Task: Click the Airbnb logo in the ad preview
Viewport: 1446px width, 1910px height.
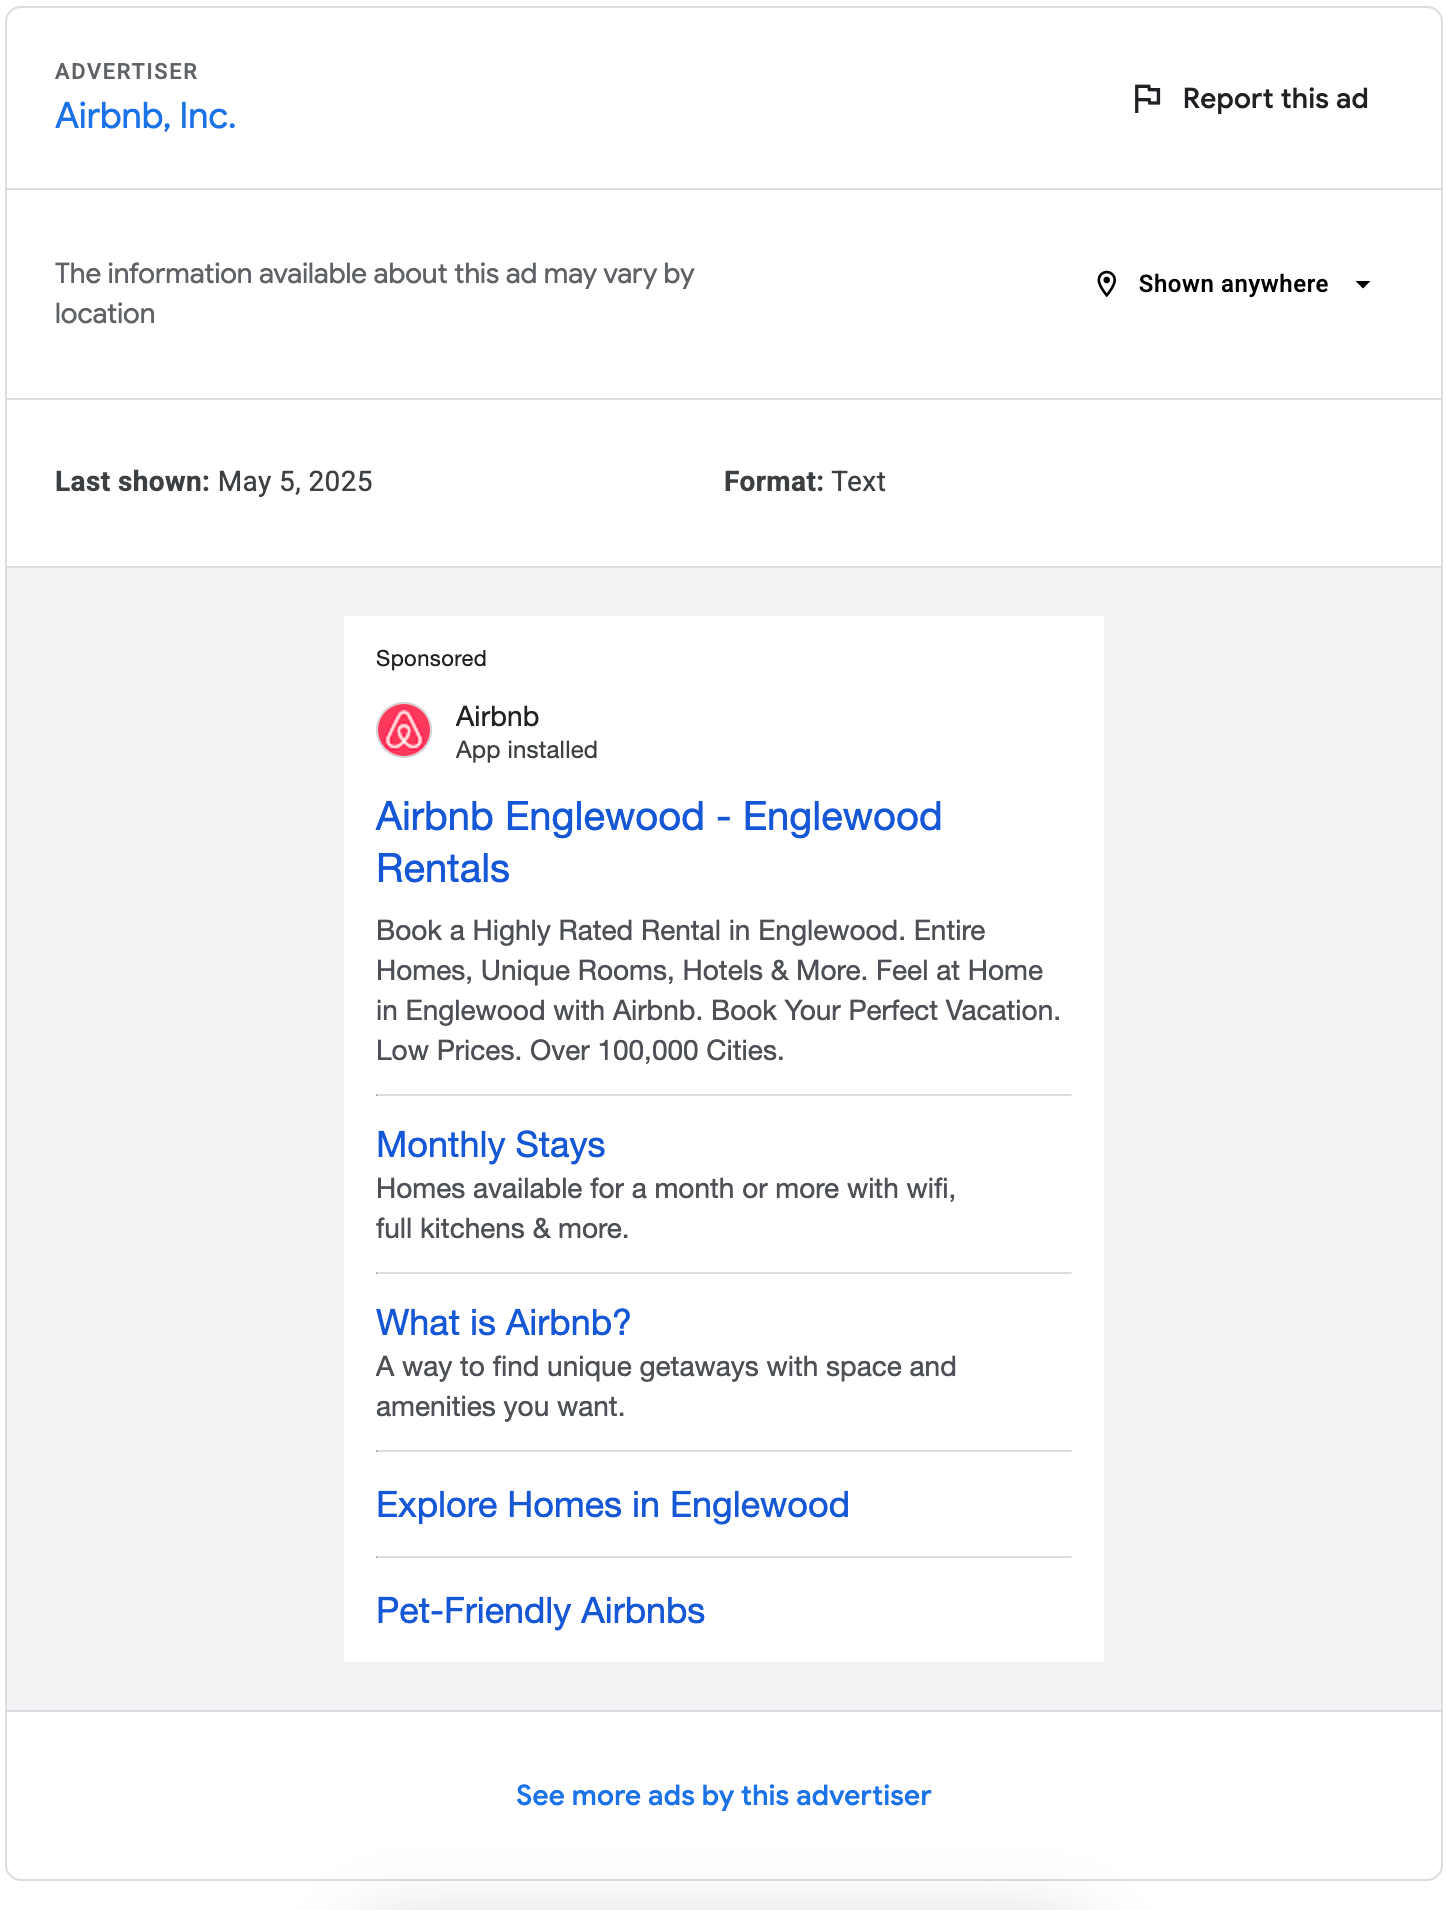Action: tap(404, 729)
